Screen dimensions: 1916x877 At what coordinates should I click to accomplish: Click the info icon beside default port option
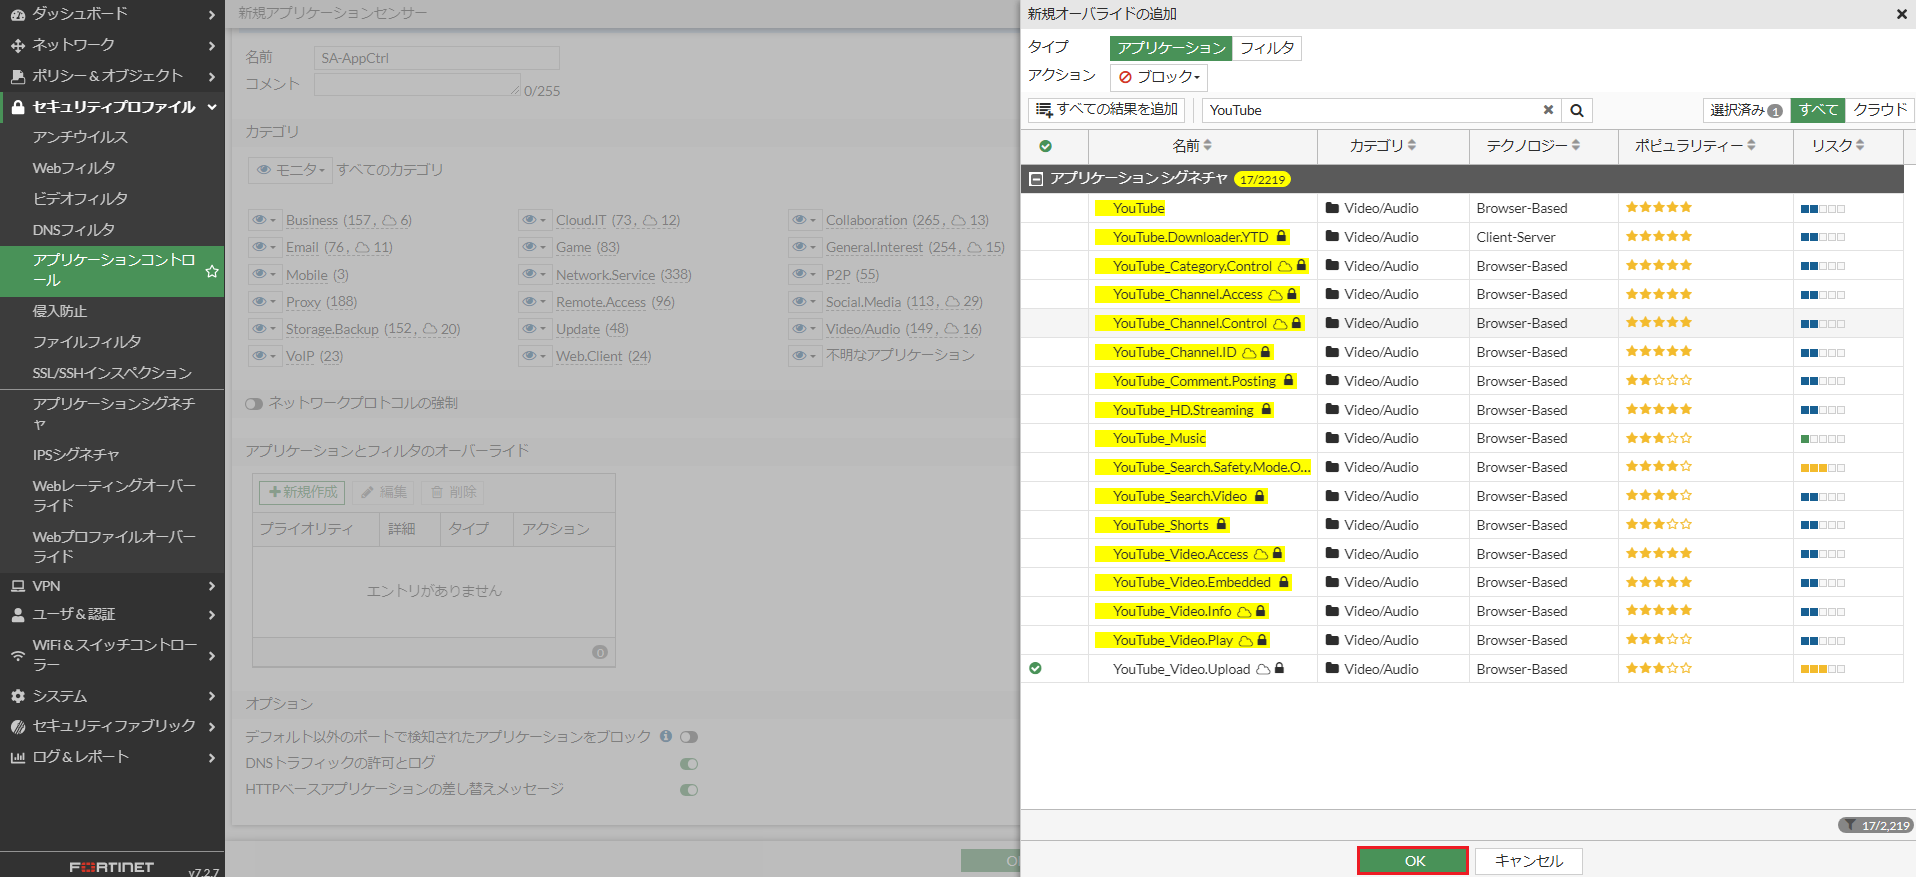[x=665, y=736]
